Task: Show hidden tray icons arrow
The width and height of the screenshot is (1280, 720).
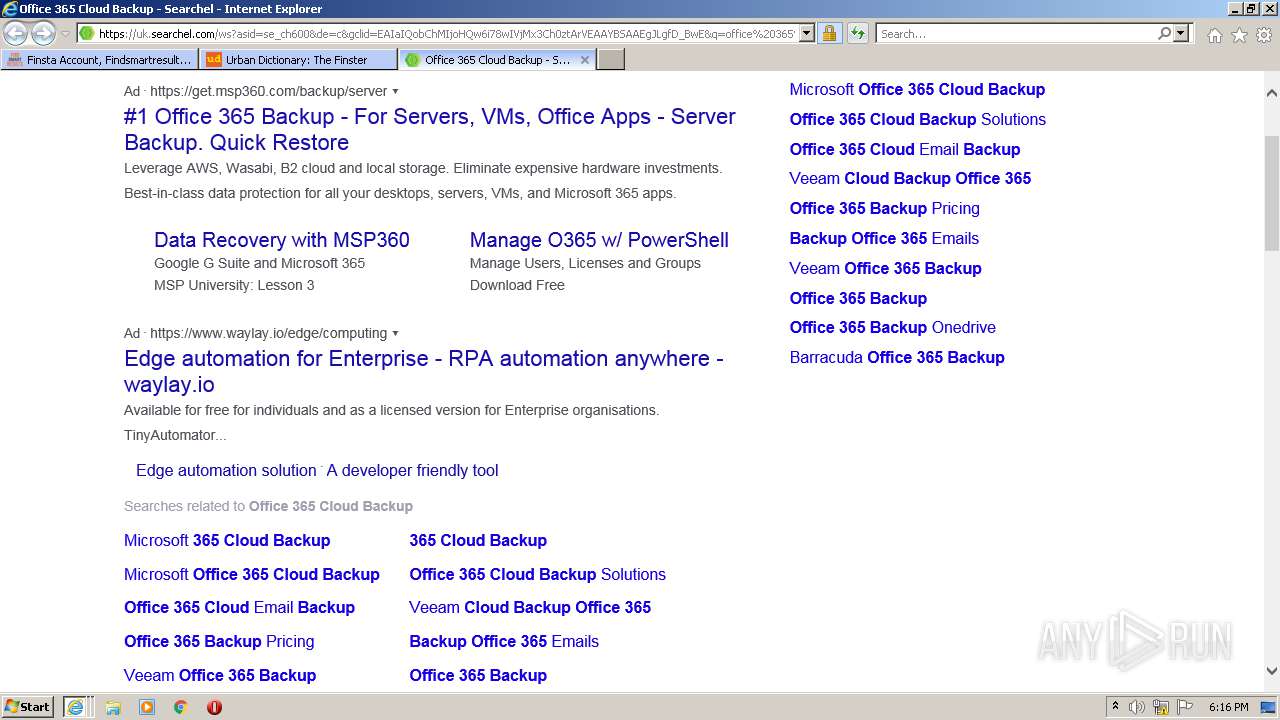Action: [1115, 707]
